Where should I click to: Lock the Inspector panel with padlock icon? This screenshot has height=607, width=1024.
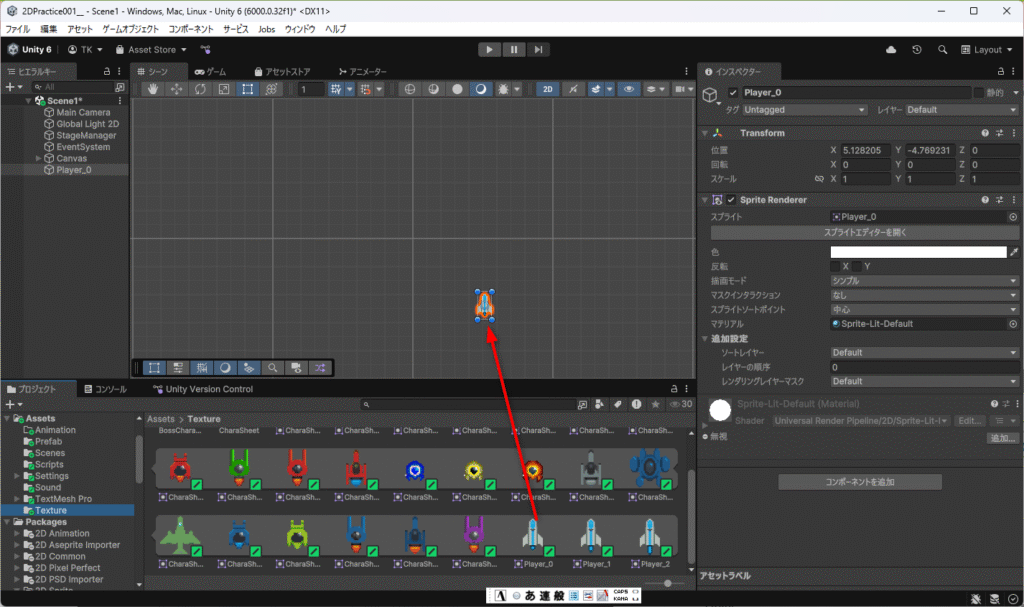1003,72
